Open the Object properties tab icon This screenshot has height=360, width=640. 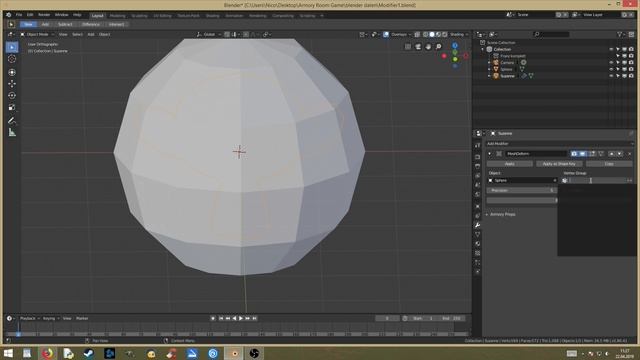tap(477, 206)
